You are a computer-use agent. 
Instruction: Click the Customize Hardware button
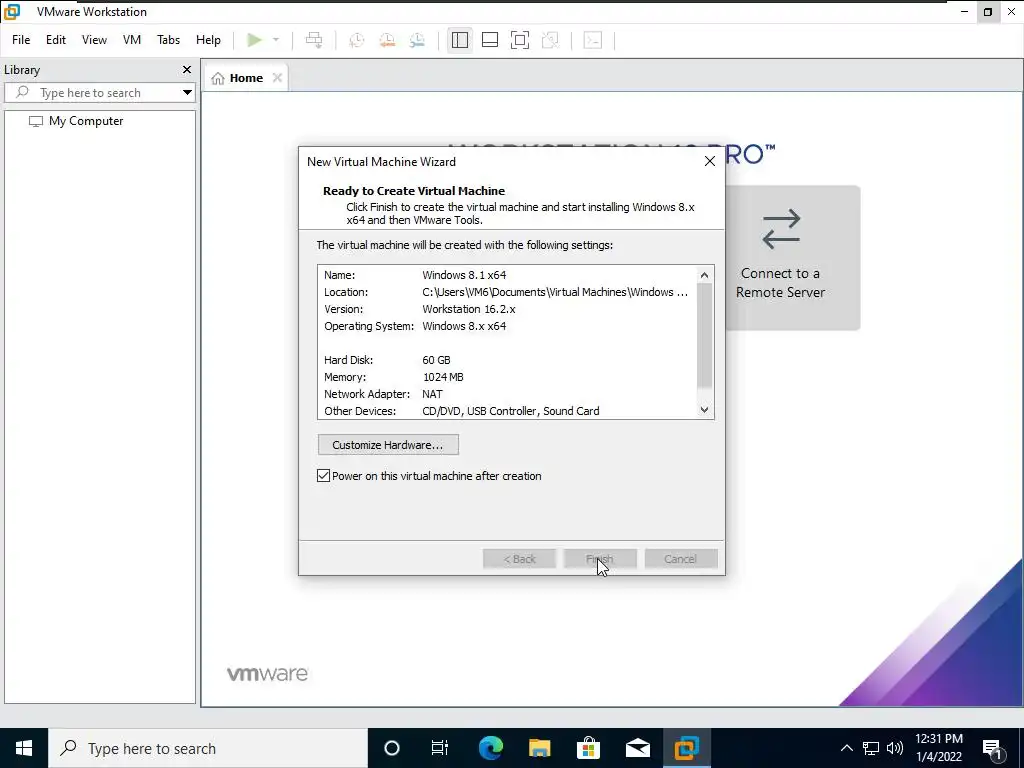point(388,445)
